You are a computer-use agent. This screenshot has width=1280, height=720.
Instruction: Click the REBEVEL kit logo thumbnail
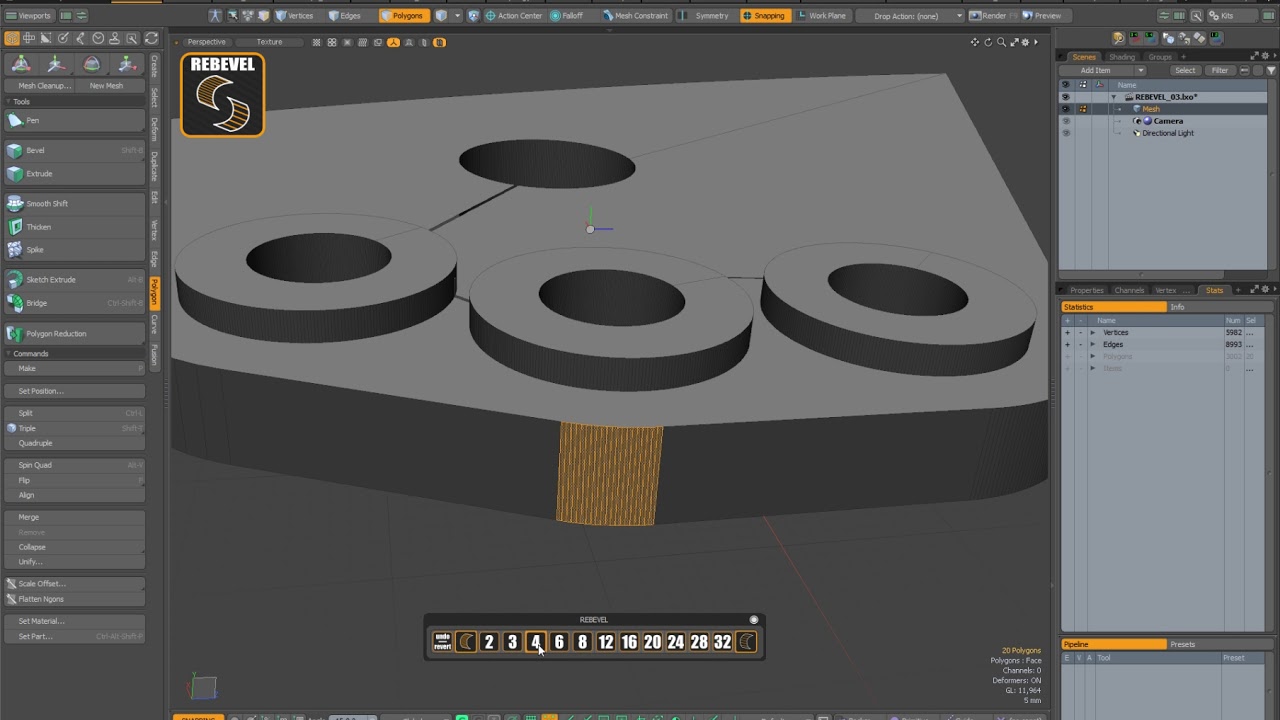tap(222, 94)
